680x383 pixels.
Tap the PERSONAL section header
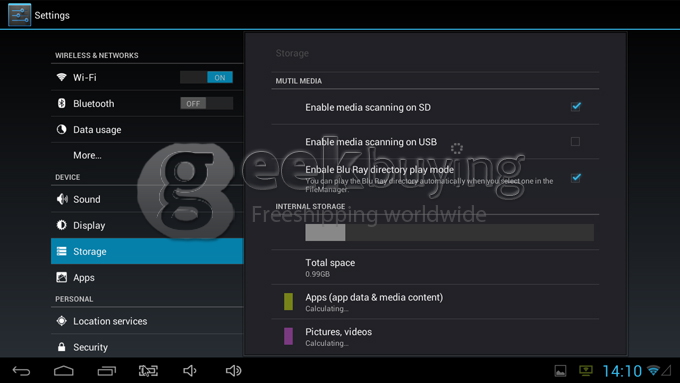click(74, 299)
